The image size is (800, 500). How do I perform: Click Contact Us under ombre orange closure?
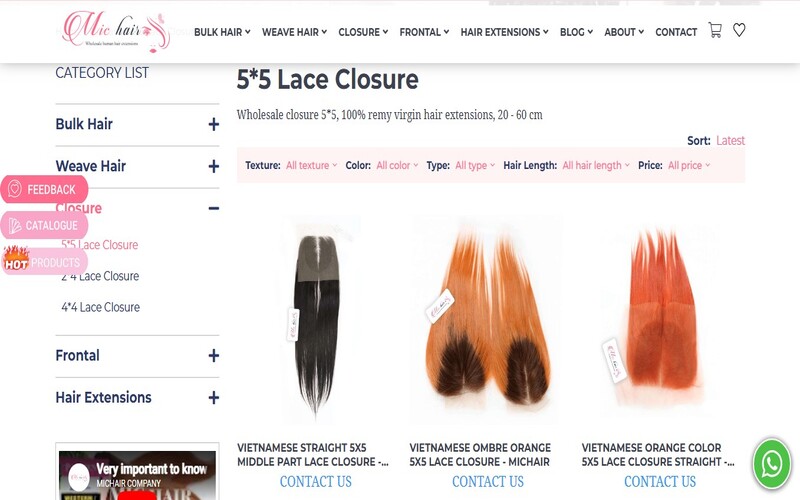[x=488, y=481]
